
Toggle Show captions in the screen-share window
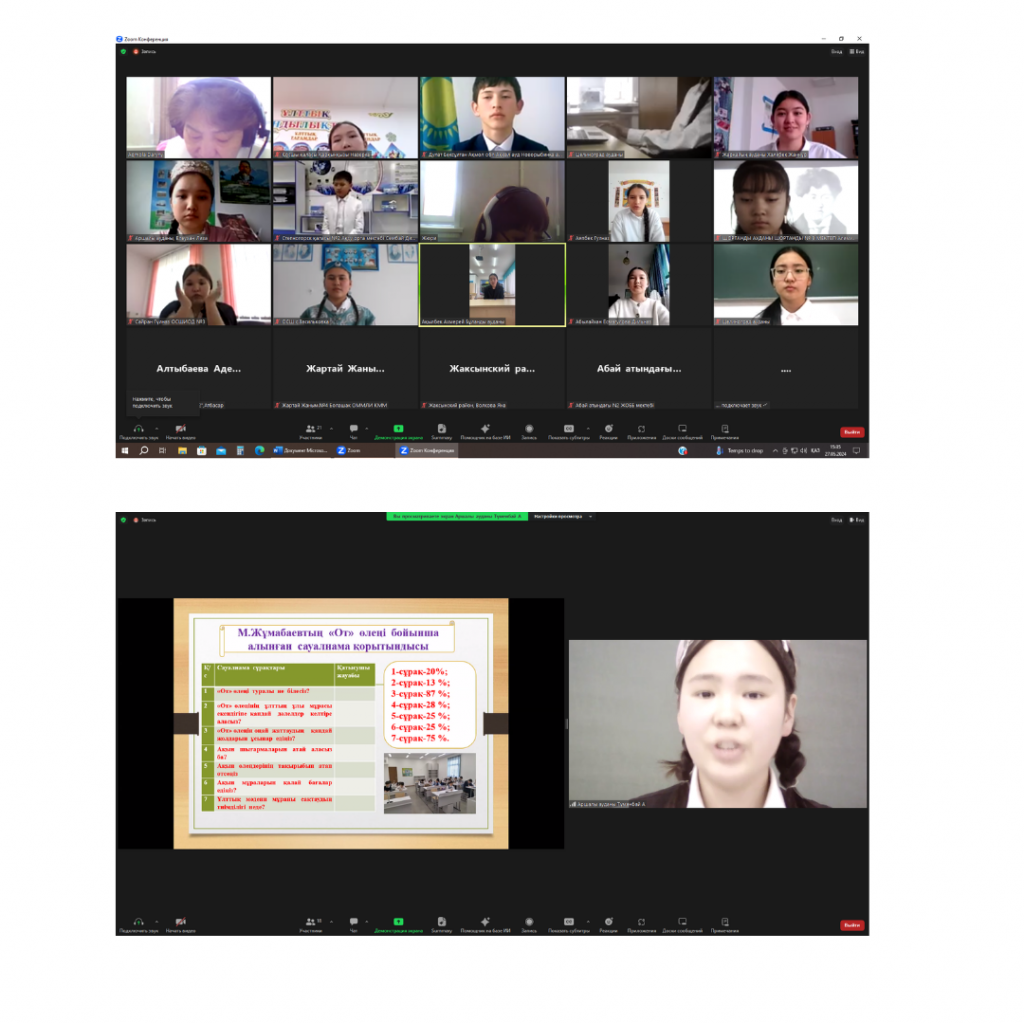pyautogui.click(x=569, y=925)
